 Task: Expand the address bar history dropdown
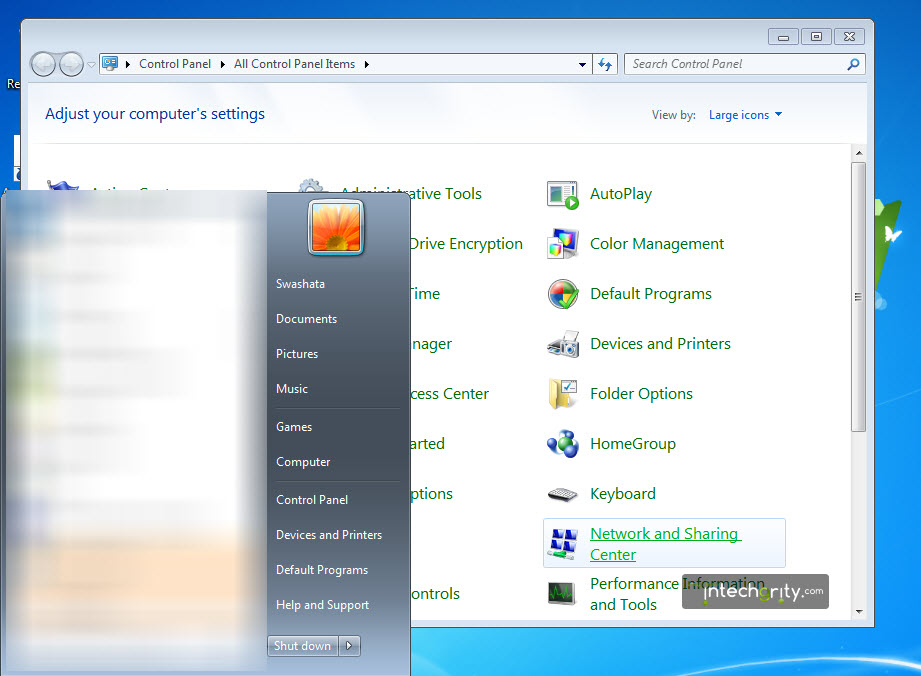point(582,64)
